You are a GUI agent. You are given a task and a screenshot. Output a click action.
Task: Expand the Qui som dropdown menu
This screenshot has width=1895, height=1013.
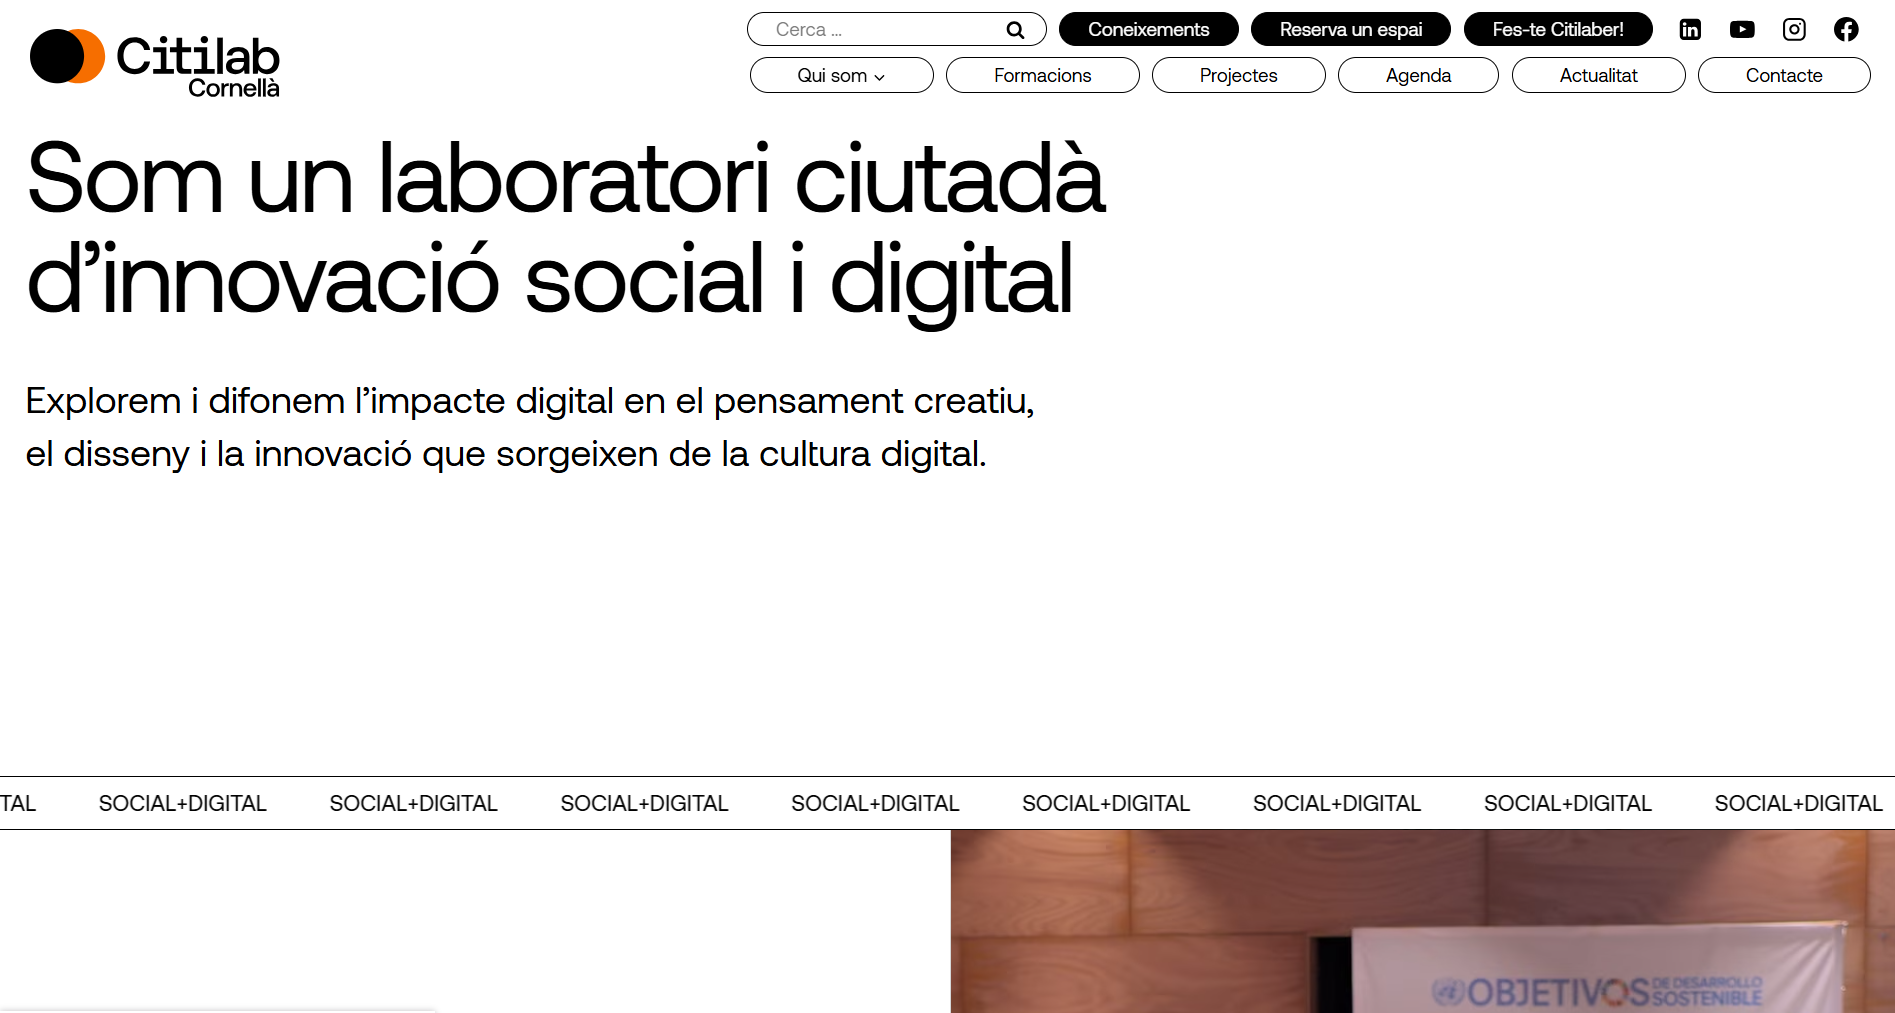point(841,75)
